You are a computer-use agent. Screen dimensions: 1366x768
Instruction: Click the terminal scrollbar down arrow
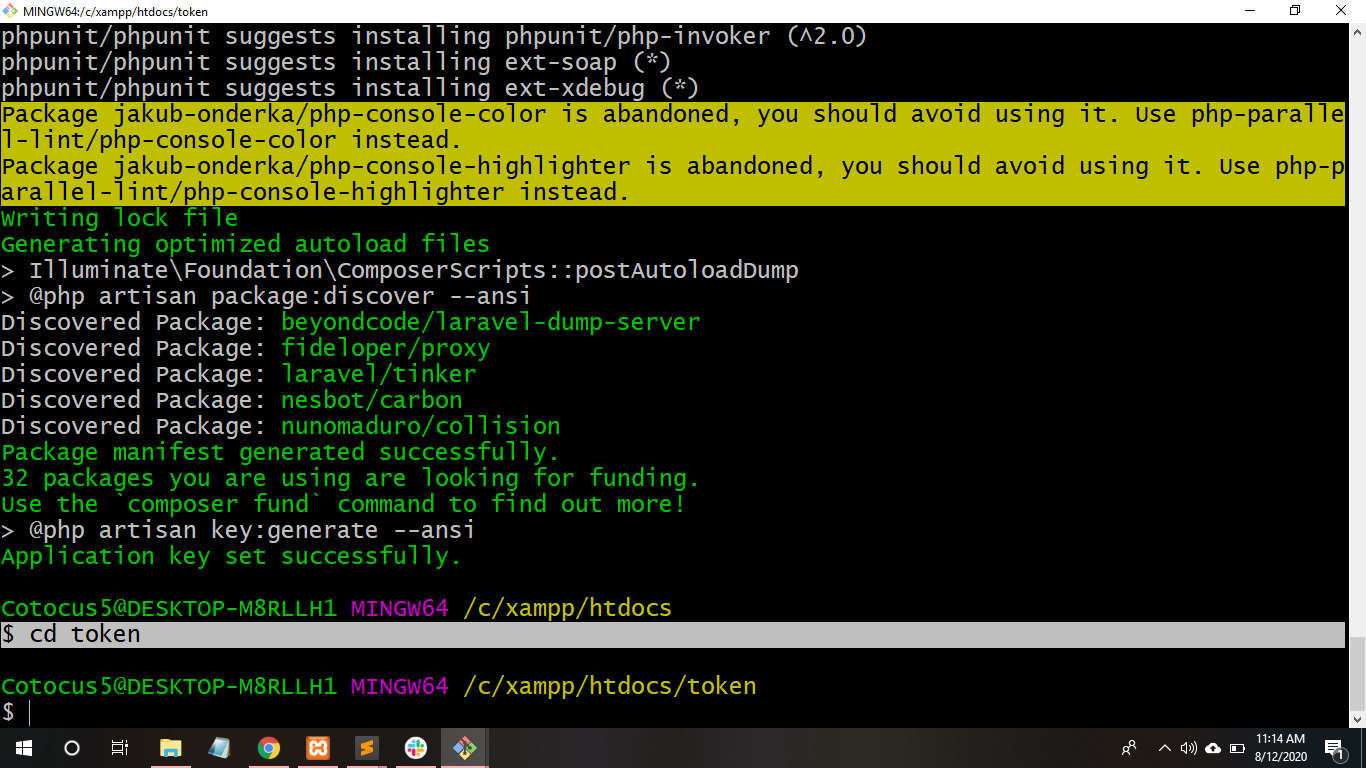tap(1357, 718)
